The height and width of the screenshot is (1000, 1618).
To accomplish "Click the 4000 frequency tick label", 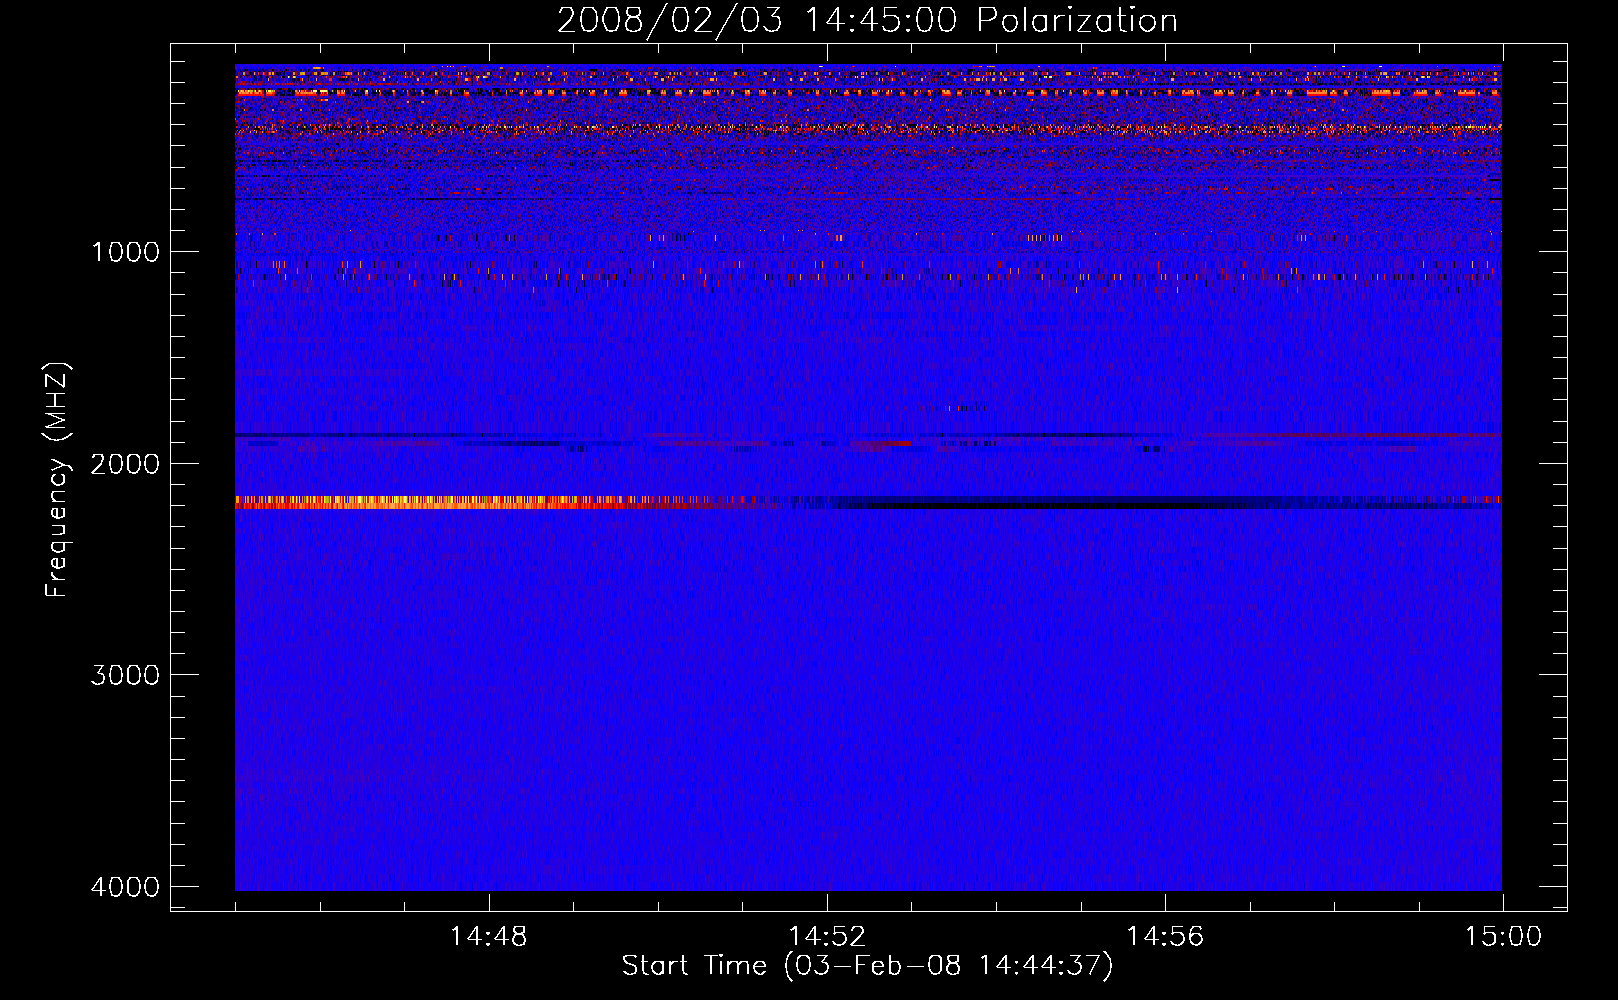I will pos(125,887).
